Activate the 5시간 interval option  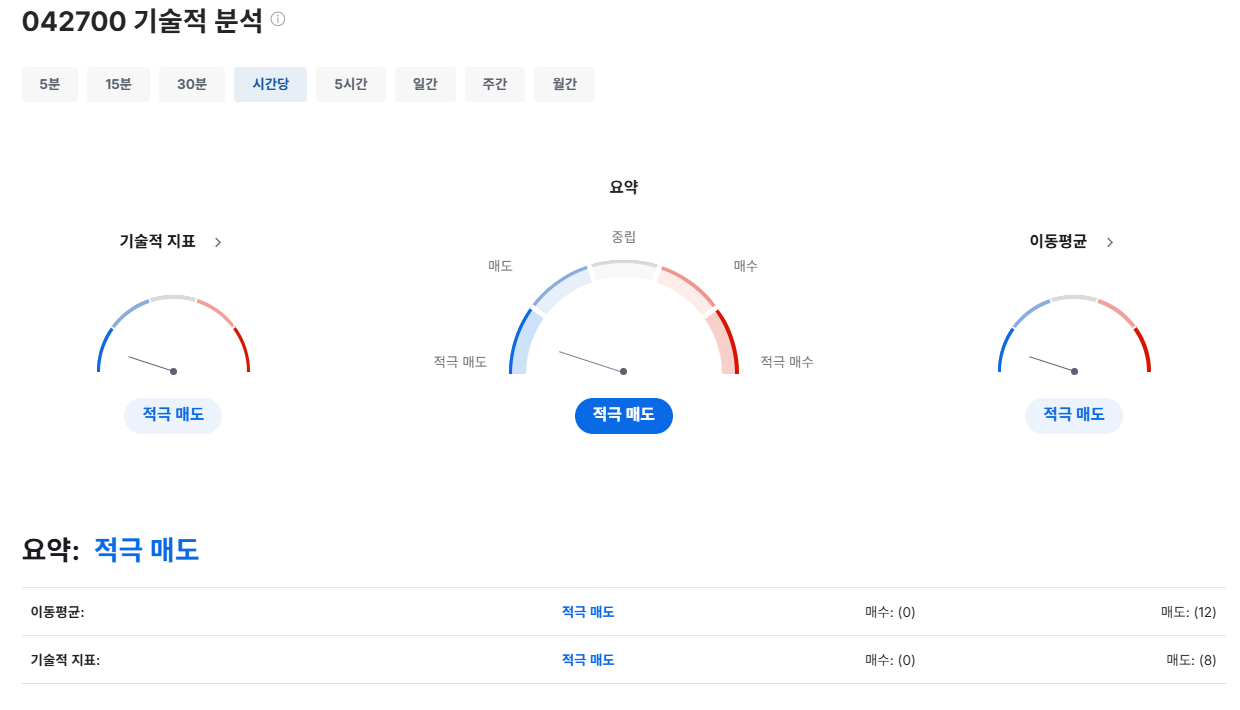350,84
